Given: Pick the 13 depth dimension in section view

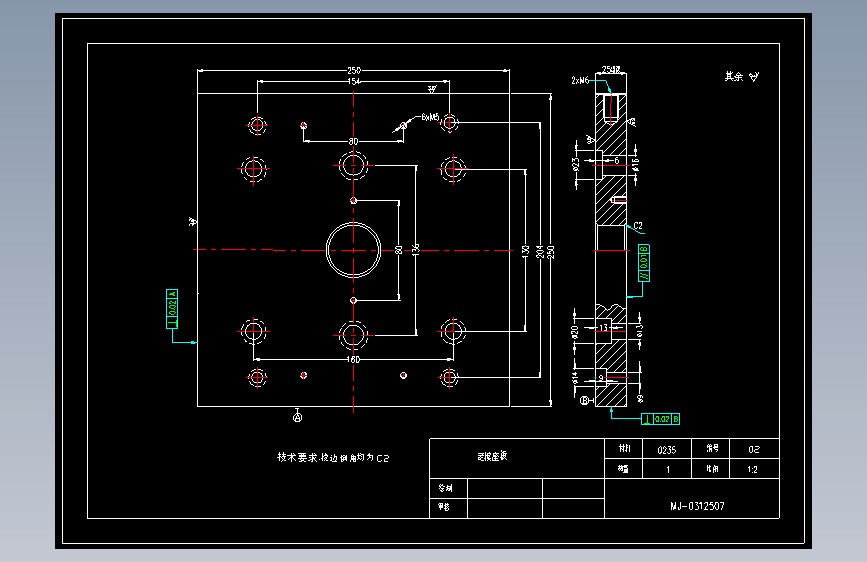Looking at the screenshot, I should [603, 327].
